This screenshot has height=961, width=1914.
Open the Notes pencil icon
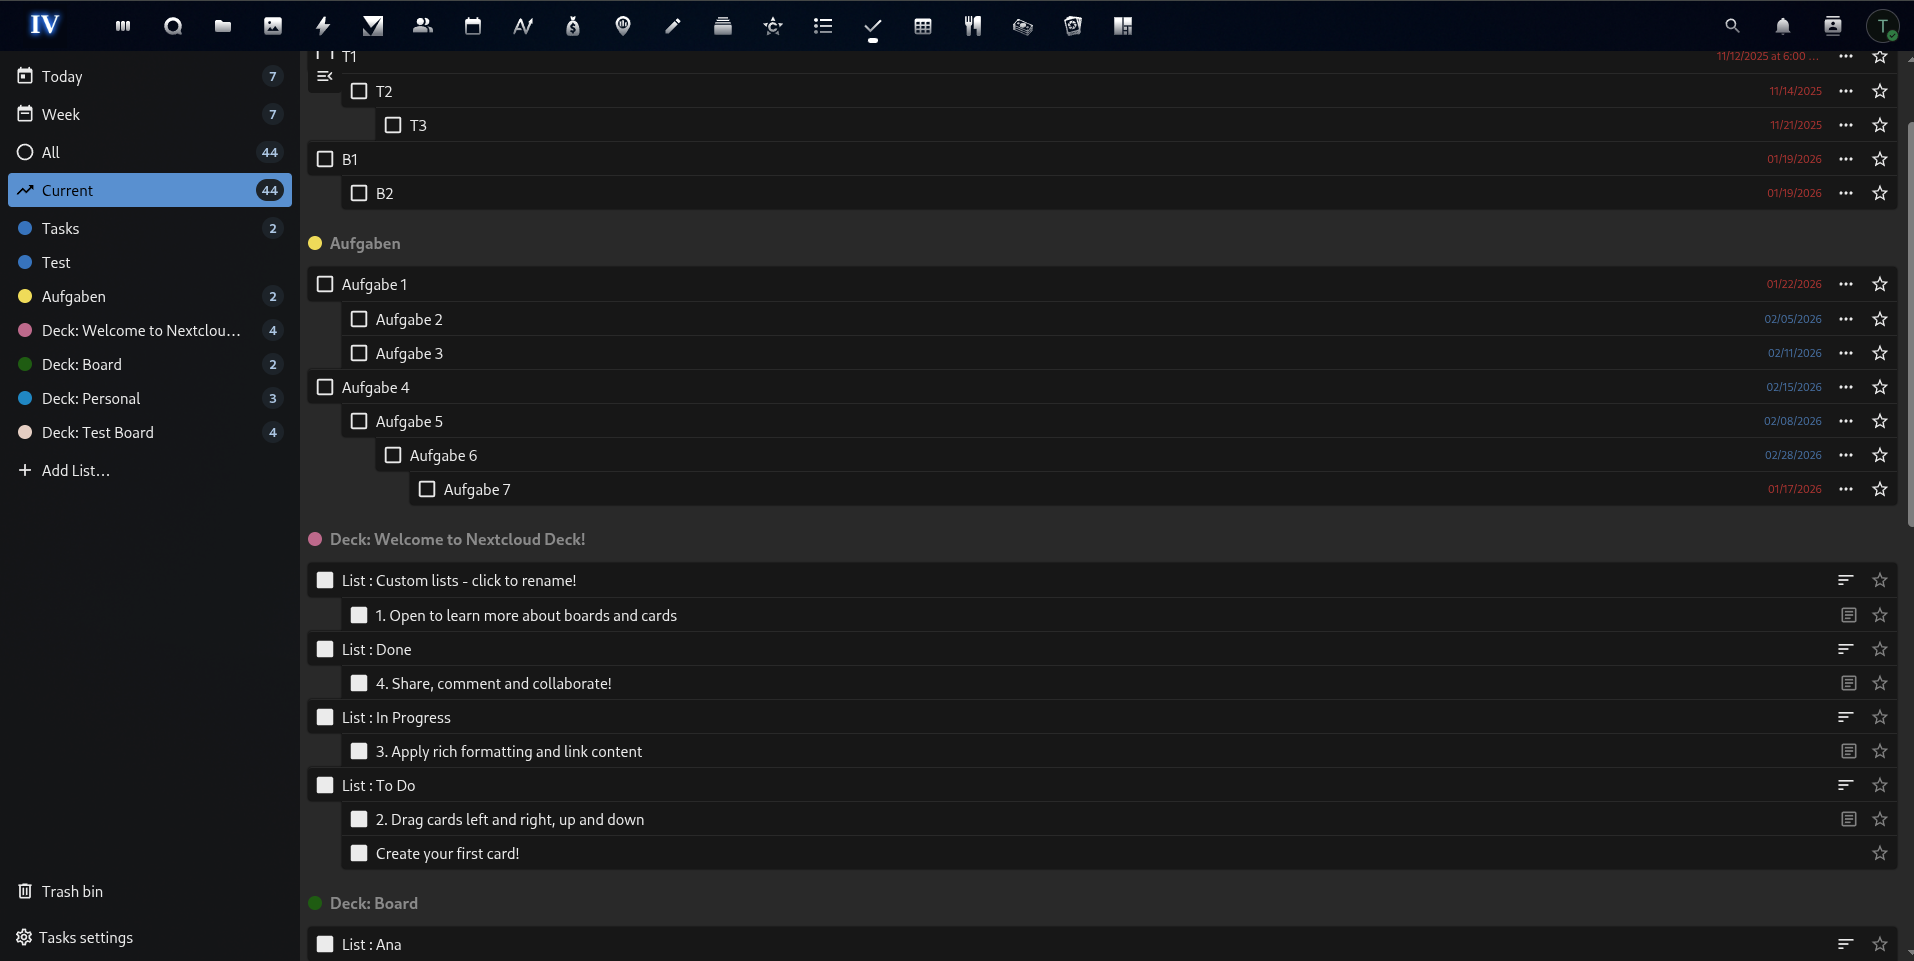[x=672, y=25]
